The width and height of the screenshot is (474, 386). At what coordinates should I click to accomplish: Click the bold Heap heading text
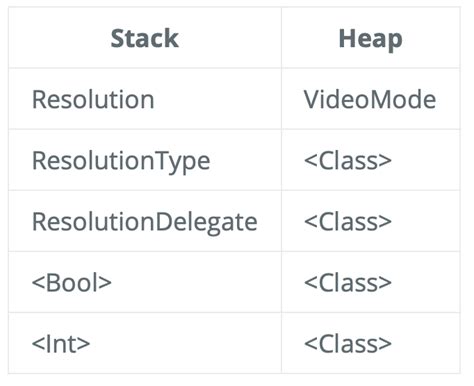(370, 40)
